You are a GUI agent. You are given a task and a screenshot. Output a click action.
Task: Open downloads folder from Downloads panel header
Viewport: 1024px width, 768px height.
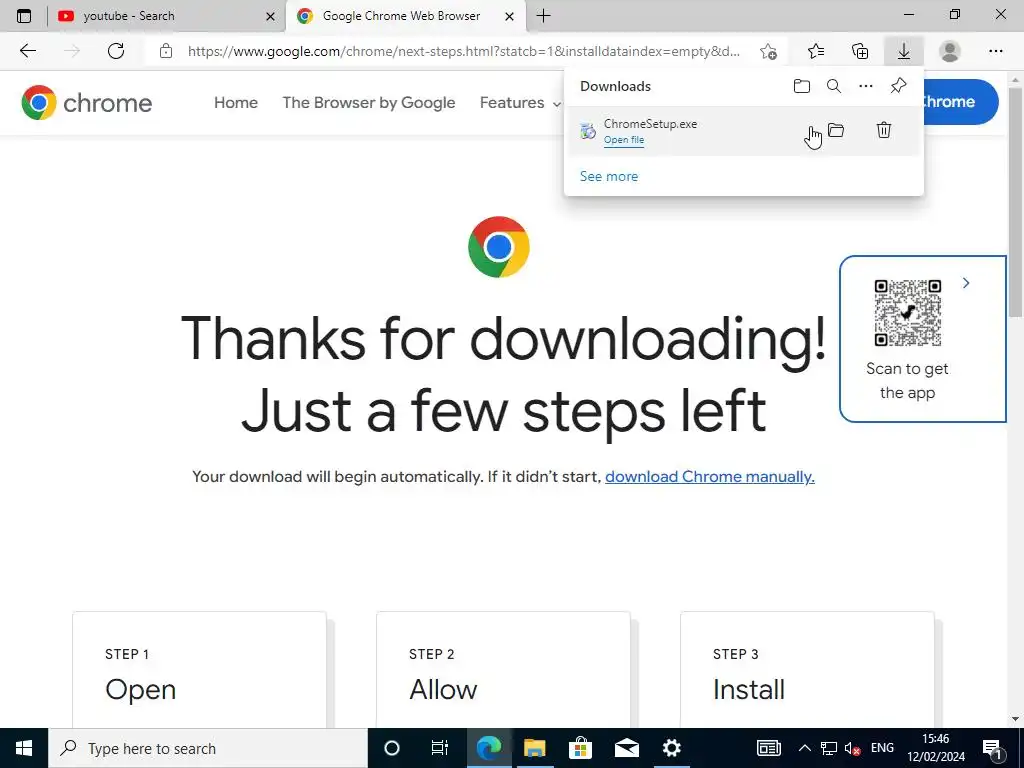(x=802, y=86)
